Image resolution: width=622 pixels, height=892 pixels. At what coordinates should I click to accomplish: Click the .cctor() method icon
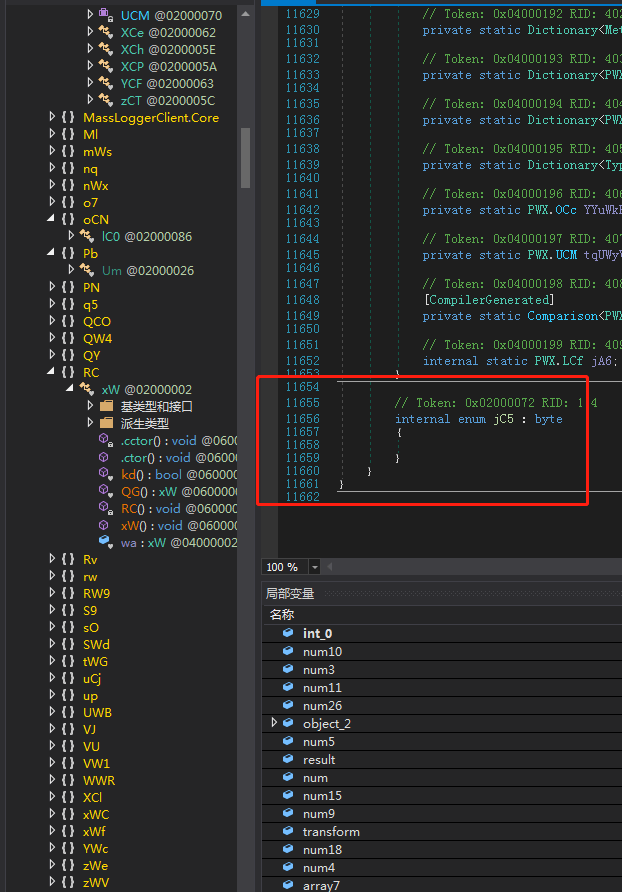105,440
